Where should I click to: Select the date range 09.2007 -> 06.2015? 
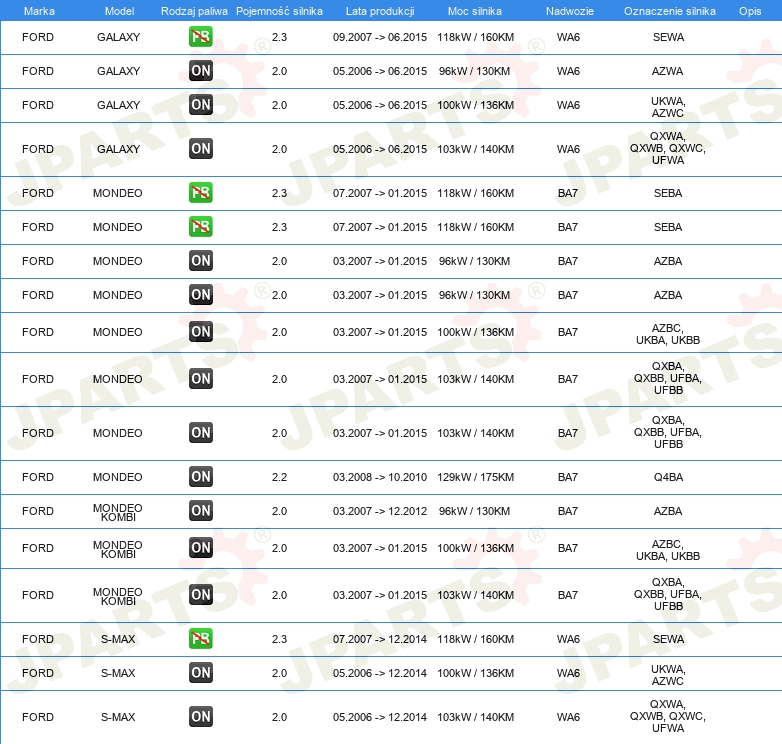pyautogui.click(x=380, y=37)
